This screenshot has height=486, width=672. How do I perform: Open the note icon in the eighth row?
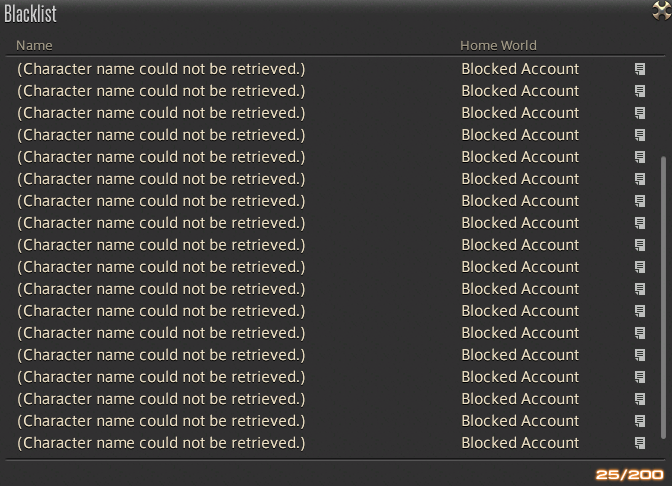pos(640,223)
